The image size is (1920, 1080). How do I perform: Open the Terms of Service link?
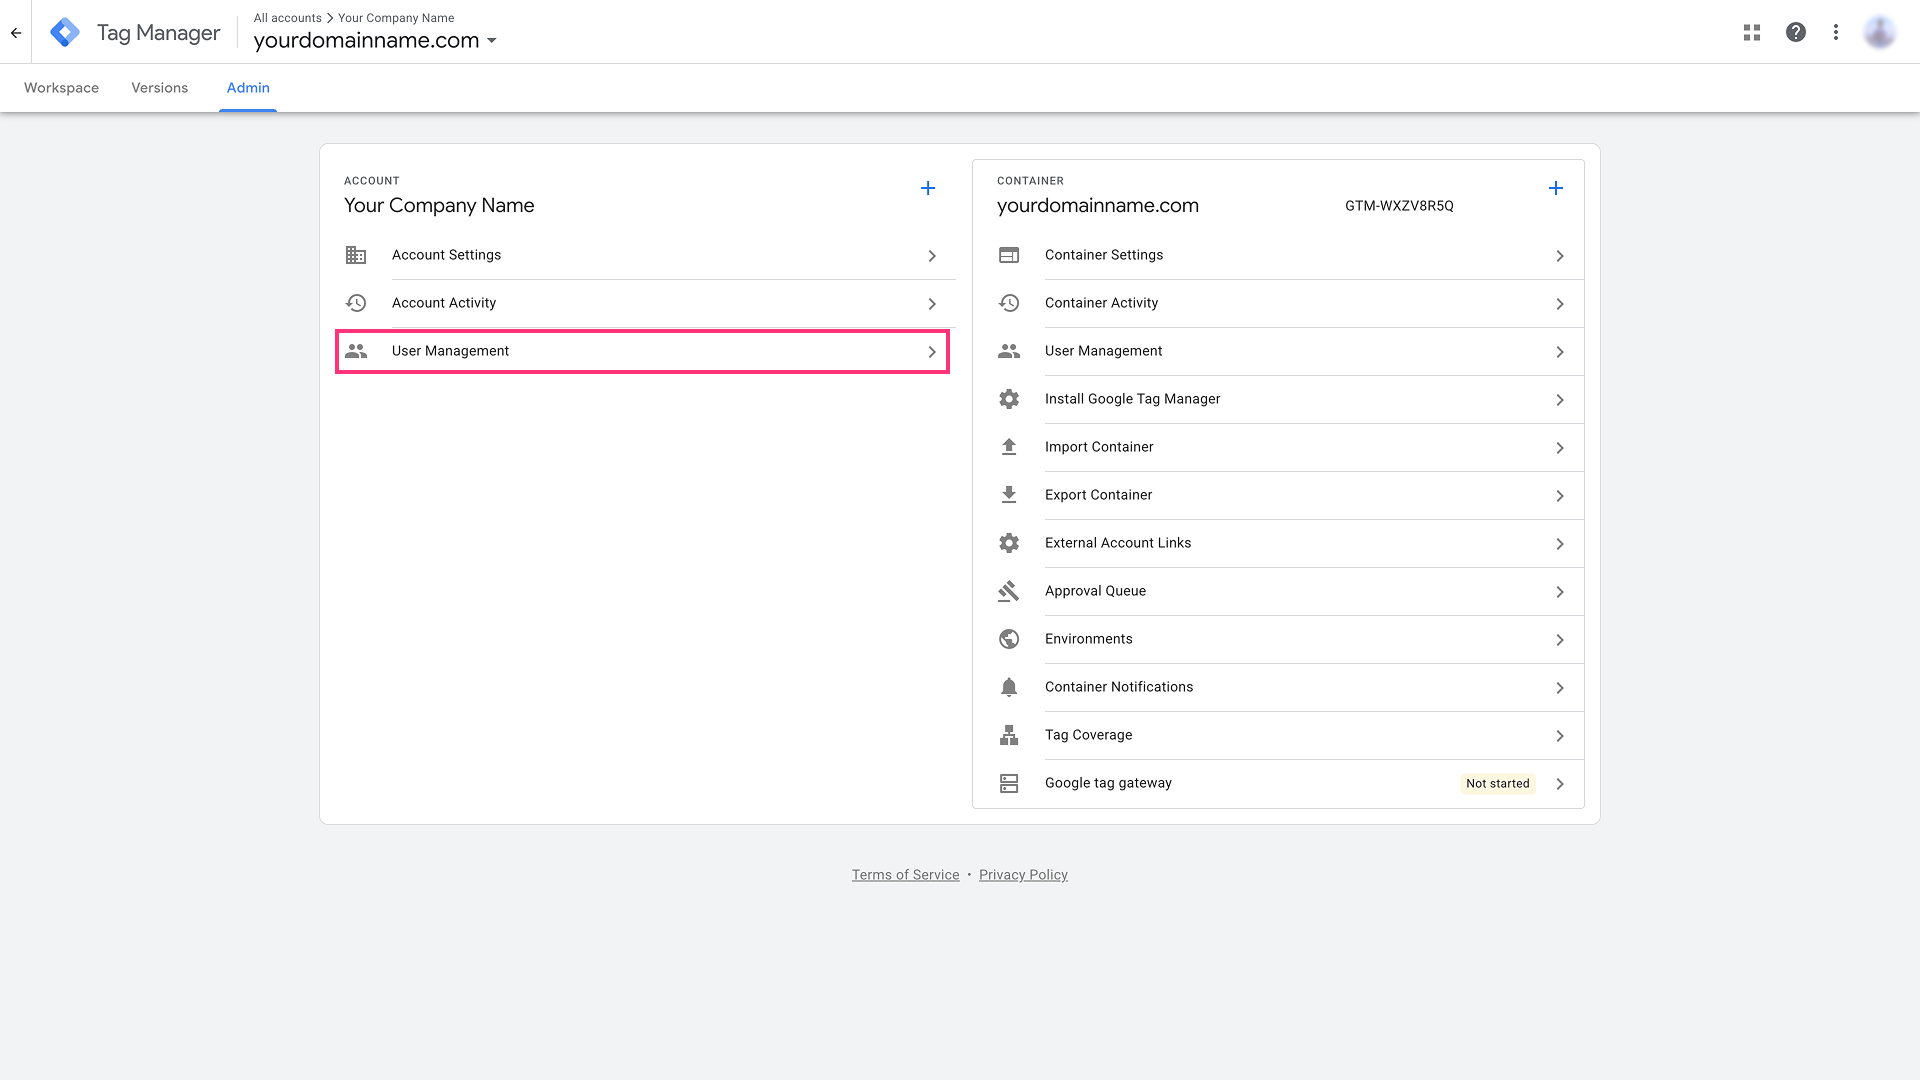click(905, 875)
